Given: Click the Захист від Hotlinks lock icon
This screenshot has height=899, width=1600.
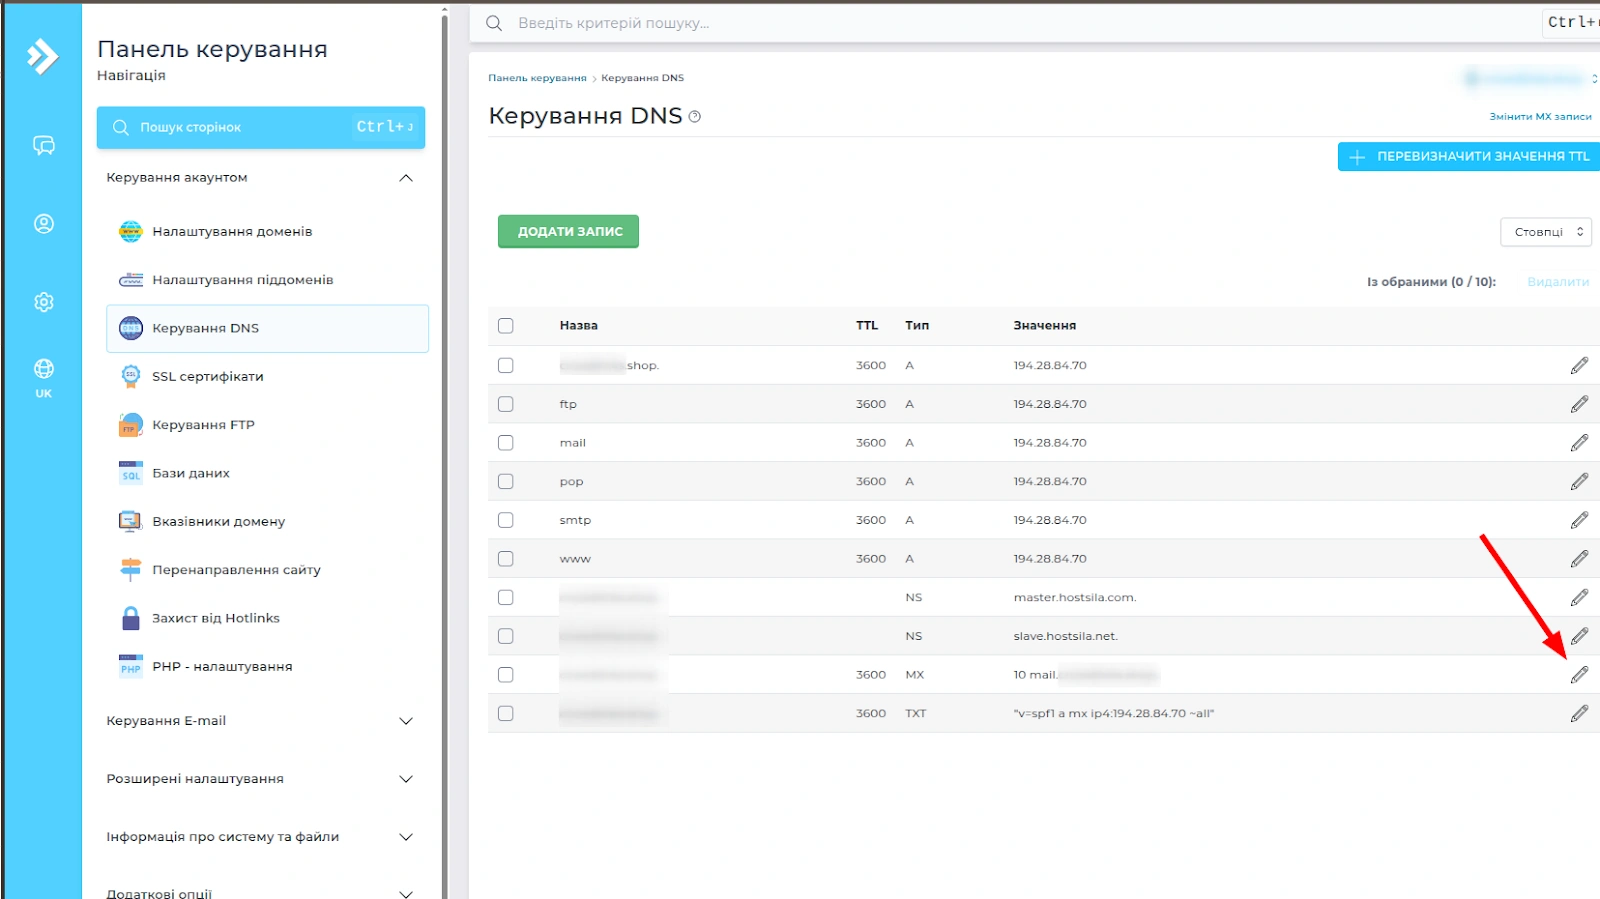Looking at the screenshot, I should click(131, 618).
